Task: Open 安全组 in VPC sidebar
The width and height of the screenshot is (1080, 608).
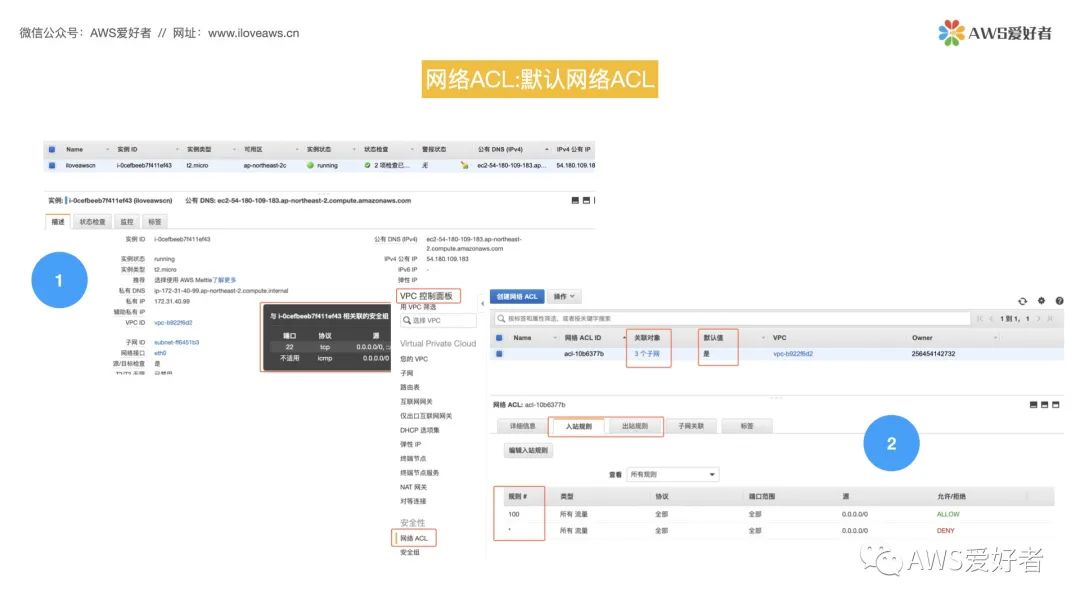Action: pos(410,552)
